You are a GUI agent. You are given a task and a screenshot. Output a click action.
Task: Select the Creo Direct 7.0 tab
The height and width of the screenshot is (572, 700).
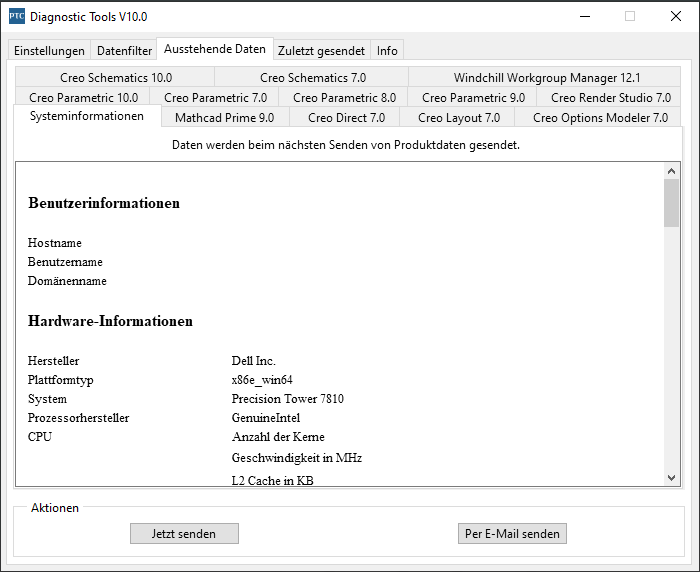coord(346,117)
